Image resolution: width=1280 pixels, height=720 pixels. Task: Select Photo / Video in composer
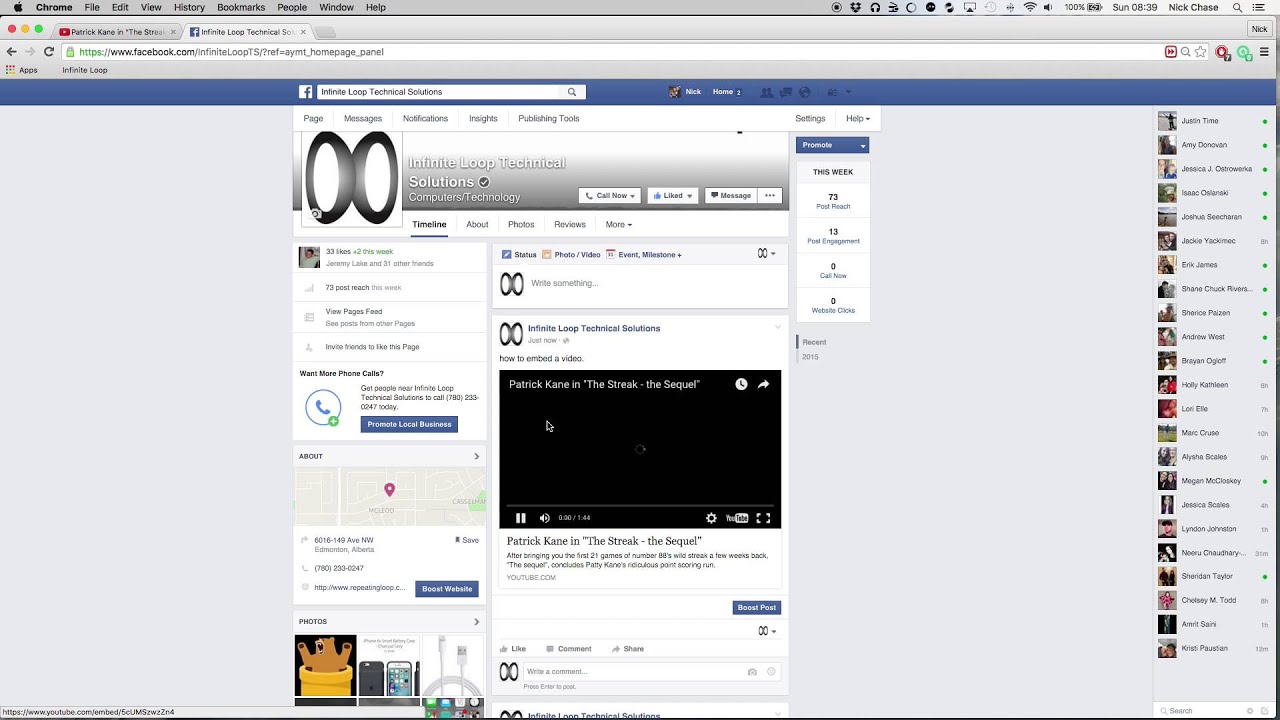(571, 255)
